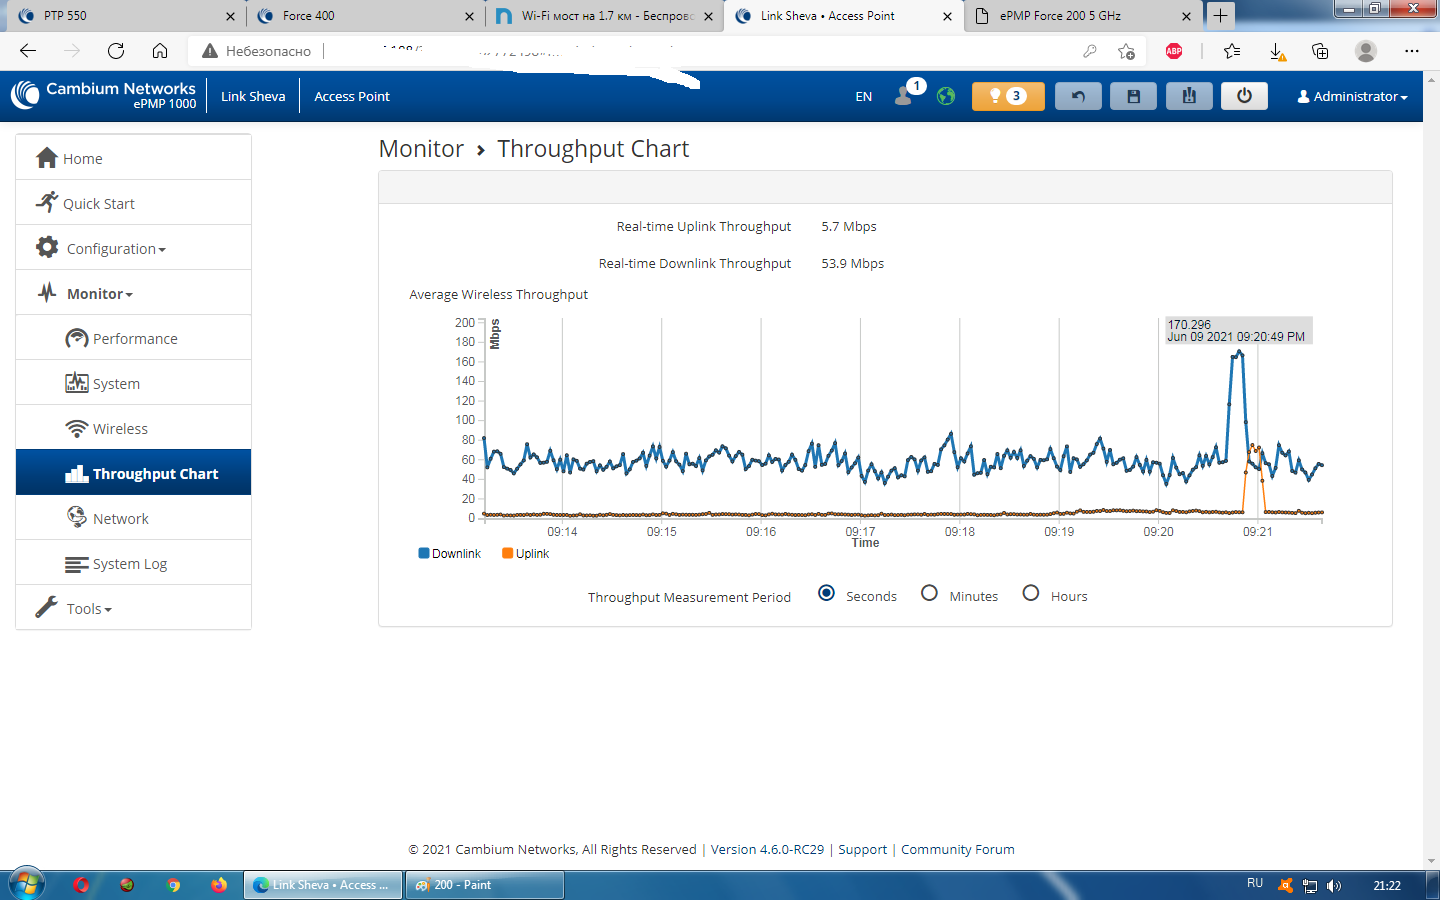Click the Version 4.6.0-RC29 link

point(768,849)
